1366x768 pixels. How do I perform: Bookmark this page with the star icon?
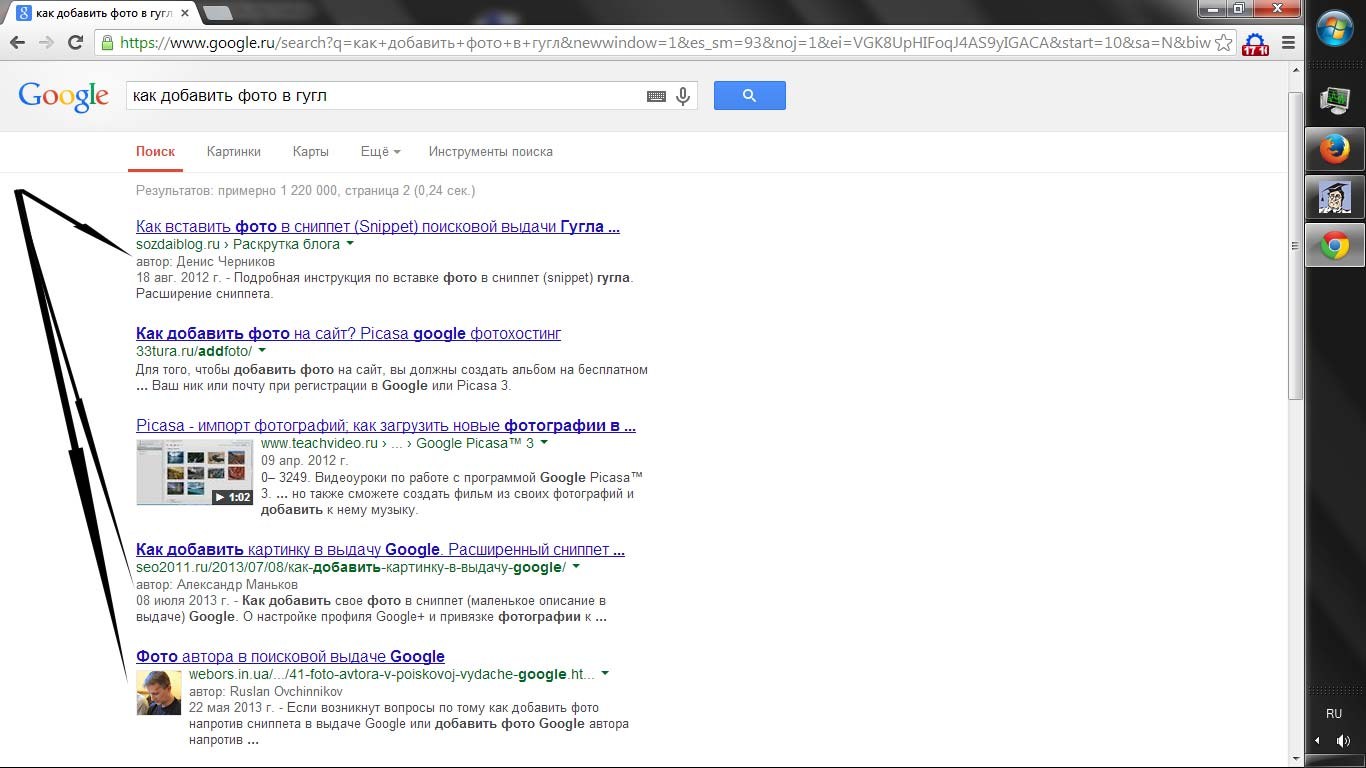(1223, 43)
